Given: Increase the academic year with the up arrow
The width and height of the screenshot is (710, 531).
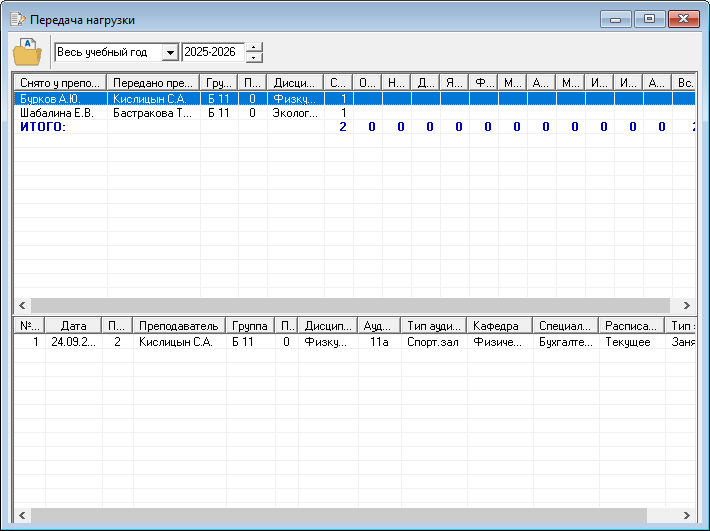Looking at the screenshot, I should click(x=255, y=47).
